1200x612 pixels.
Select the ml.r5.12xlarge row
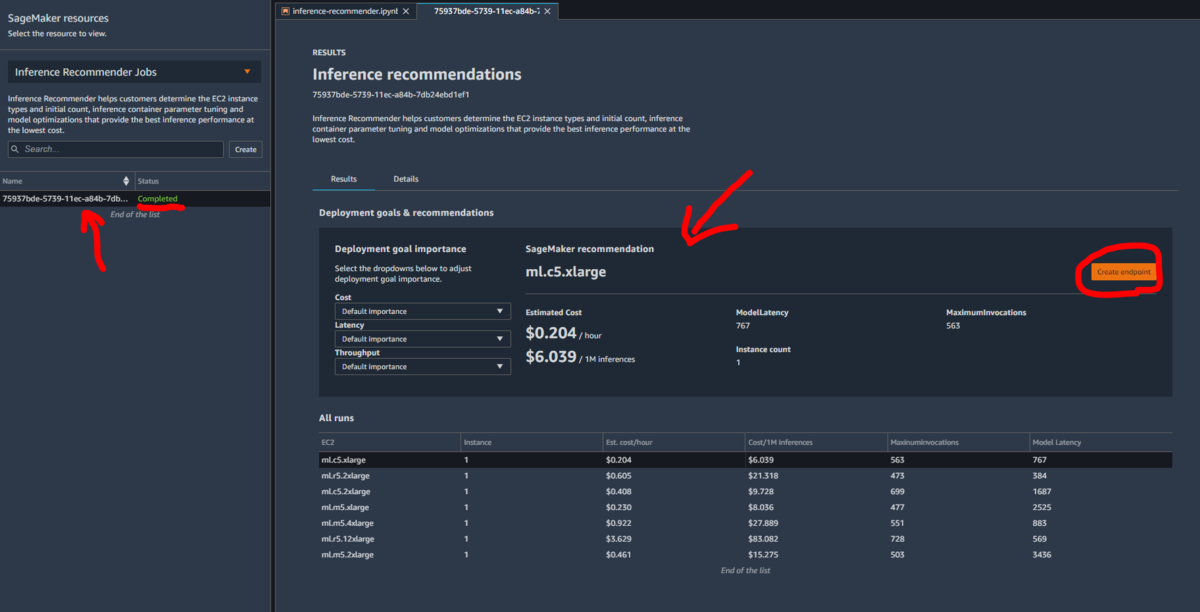[x=745, y=538]
